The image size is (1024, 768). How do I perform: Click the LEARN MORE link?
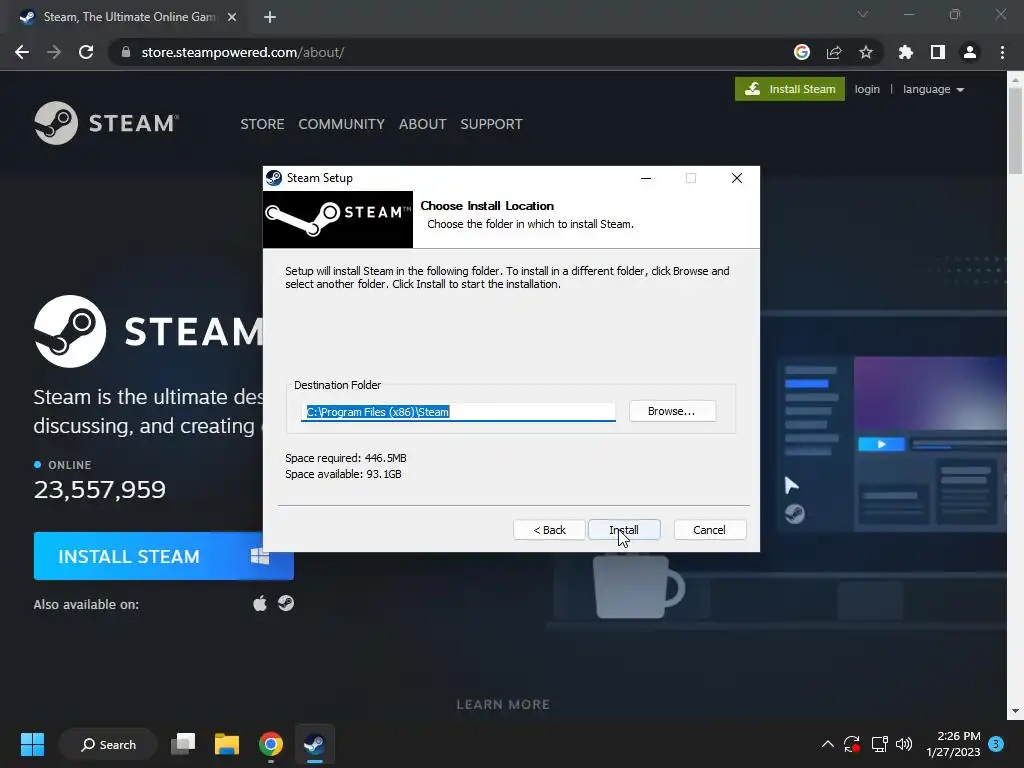coord(503,705)
